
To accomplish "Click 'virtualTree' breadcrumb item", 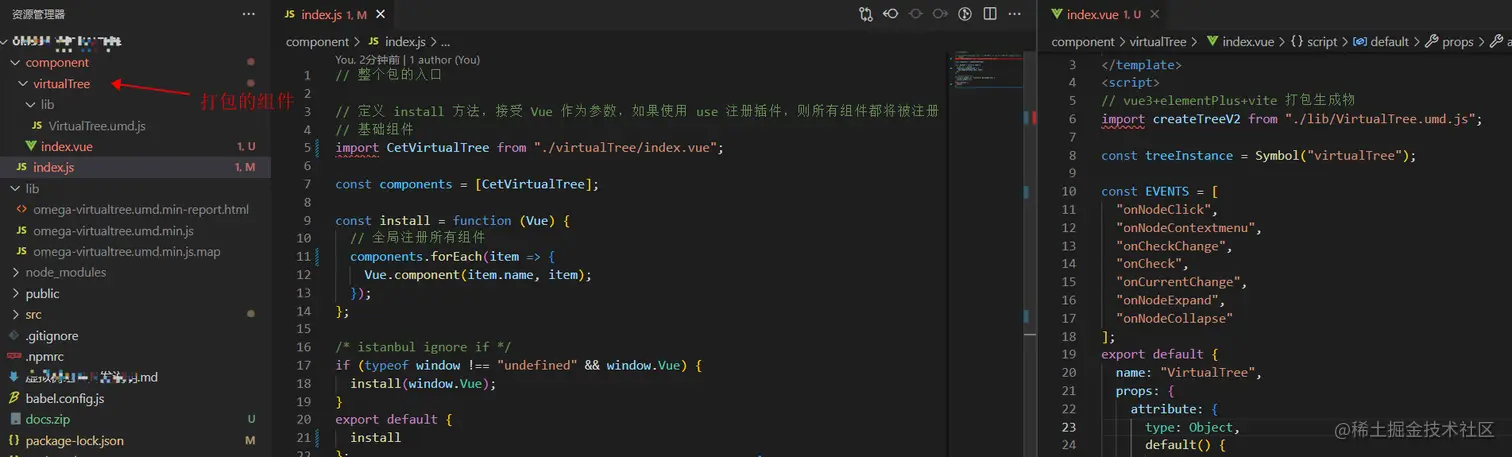I will pyautogui.click(x=1158, y=42).
